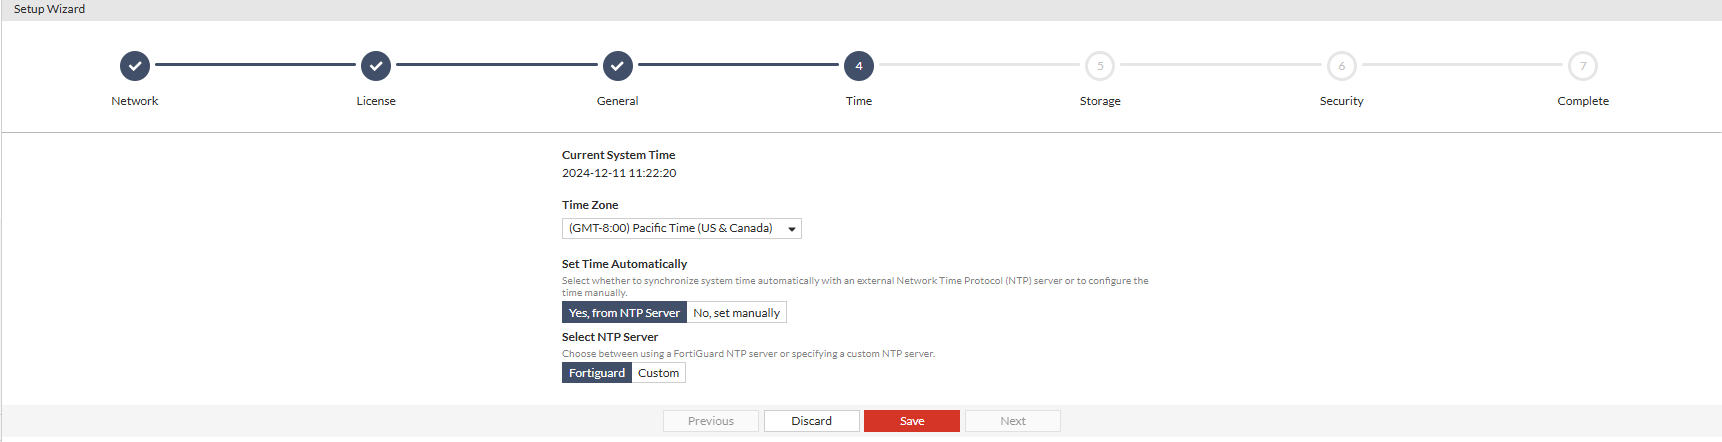The image size is (1722, 442).
Task: Click the Storage step label
Action: pyautogui.click(x=1100, y=101)
